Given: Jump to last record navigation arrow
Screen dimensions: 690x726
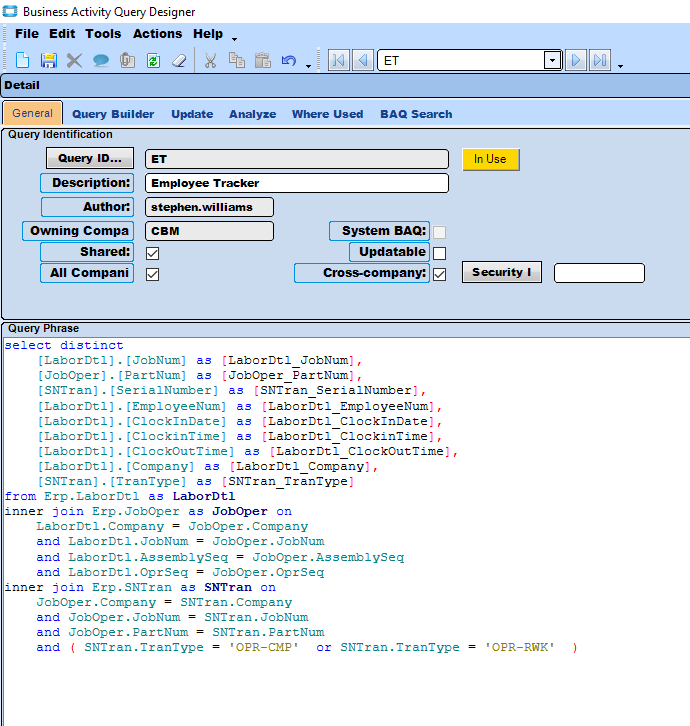Looking at the screenshot, I should pos(600,61).
